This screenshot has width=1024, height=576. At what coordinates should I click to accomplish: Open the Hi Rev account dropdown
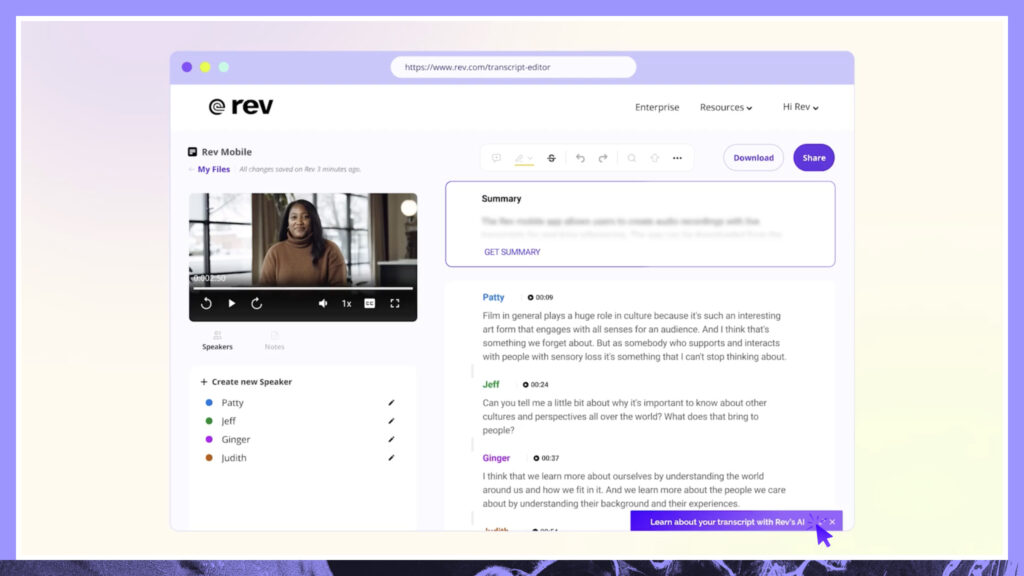pos(800,107)
